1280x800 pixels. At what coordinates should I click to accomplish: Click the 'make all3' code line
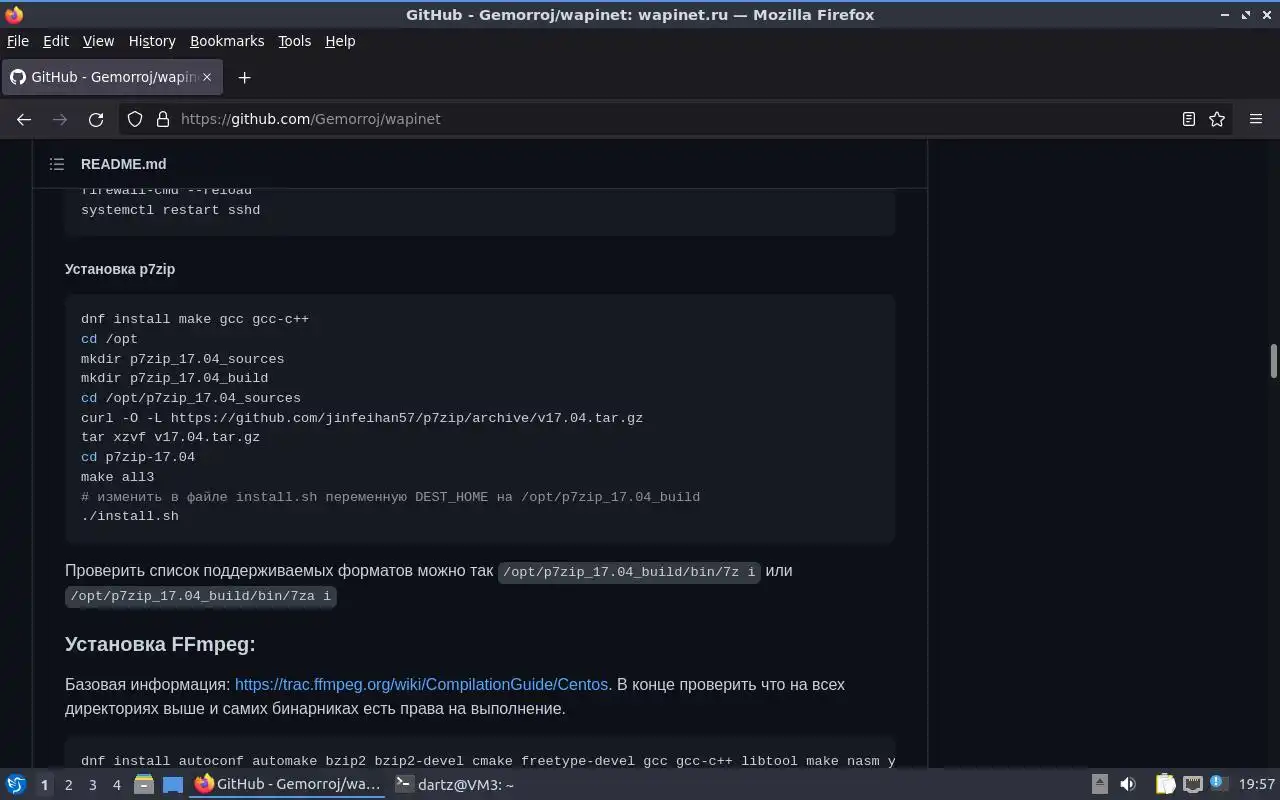(118, 477)
